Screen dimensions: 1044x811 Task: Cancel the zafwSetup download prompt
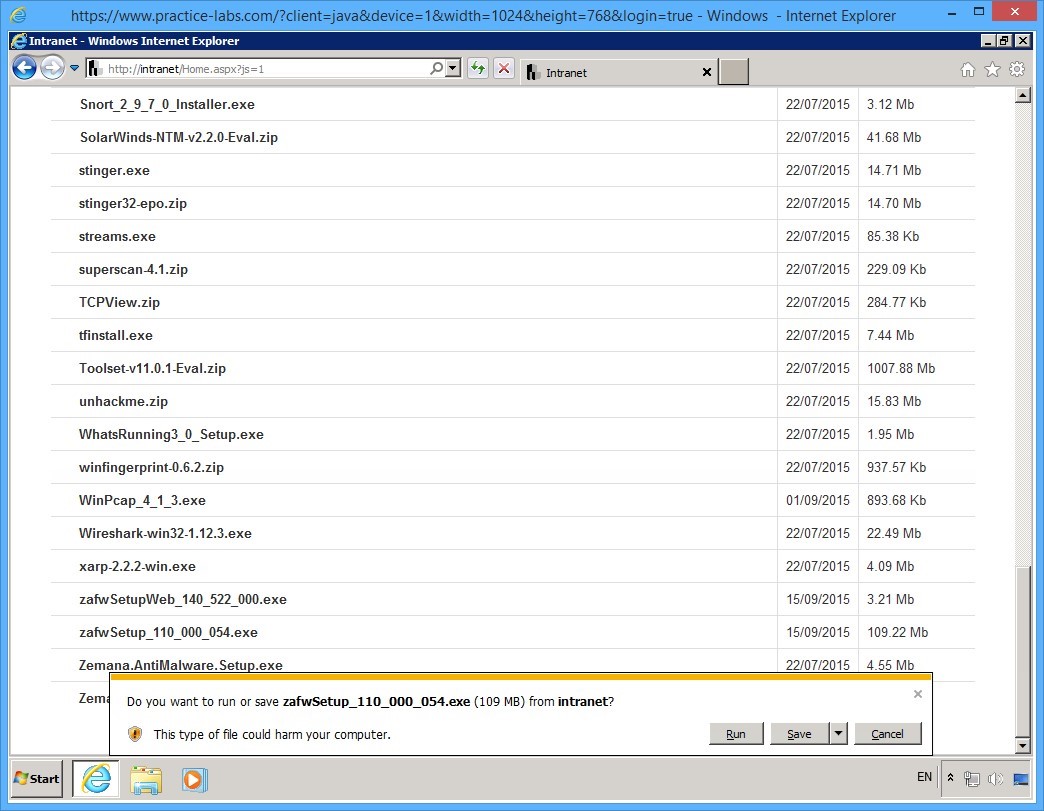tap(887, 734)
